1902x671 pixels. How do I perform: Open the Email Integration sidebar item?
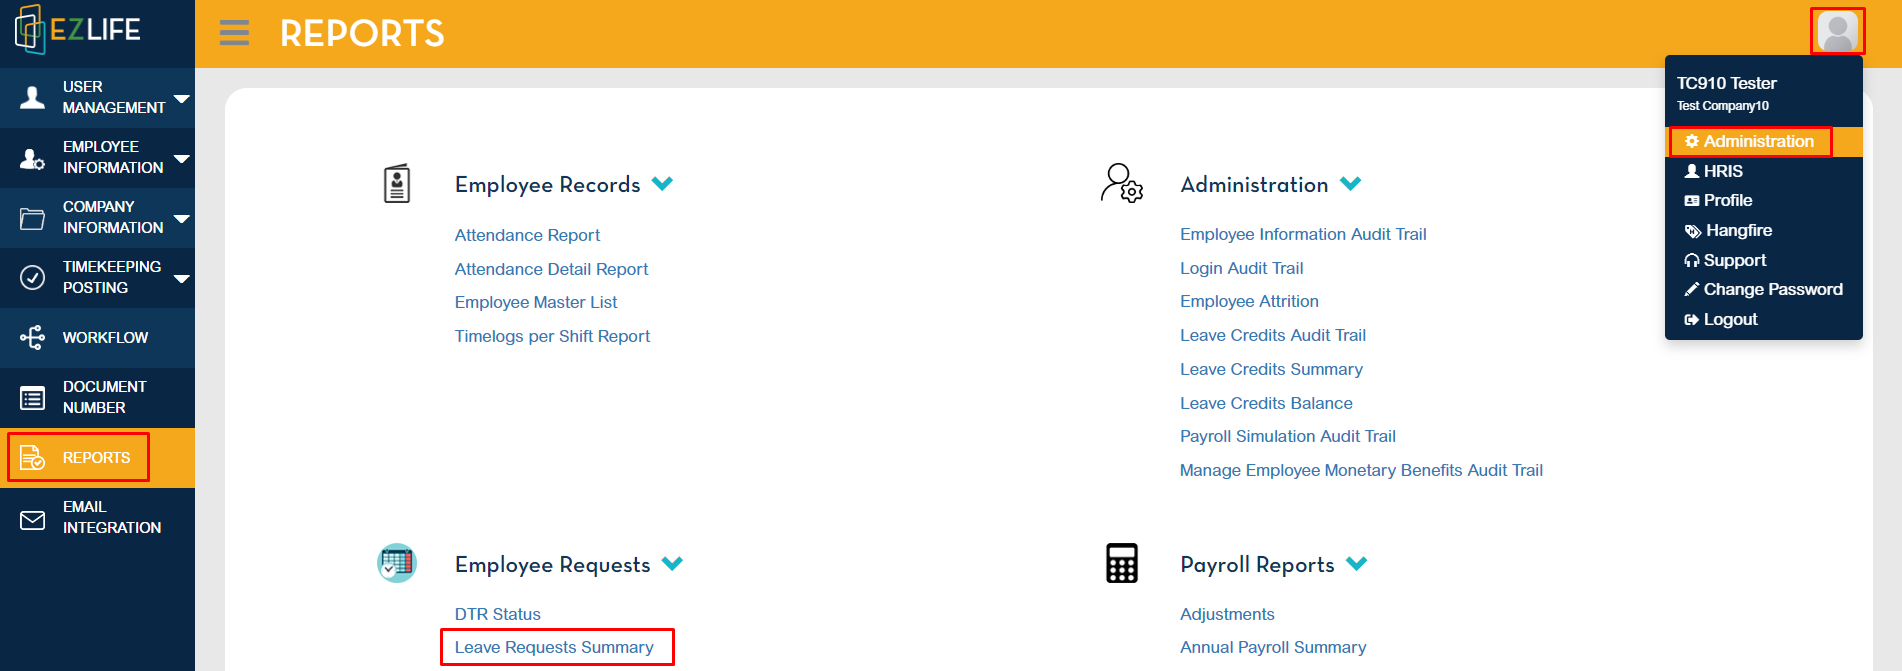coord(97,518)
